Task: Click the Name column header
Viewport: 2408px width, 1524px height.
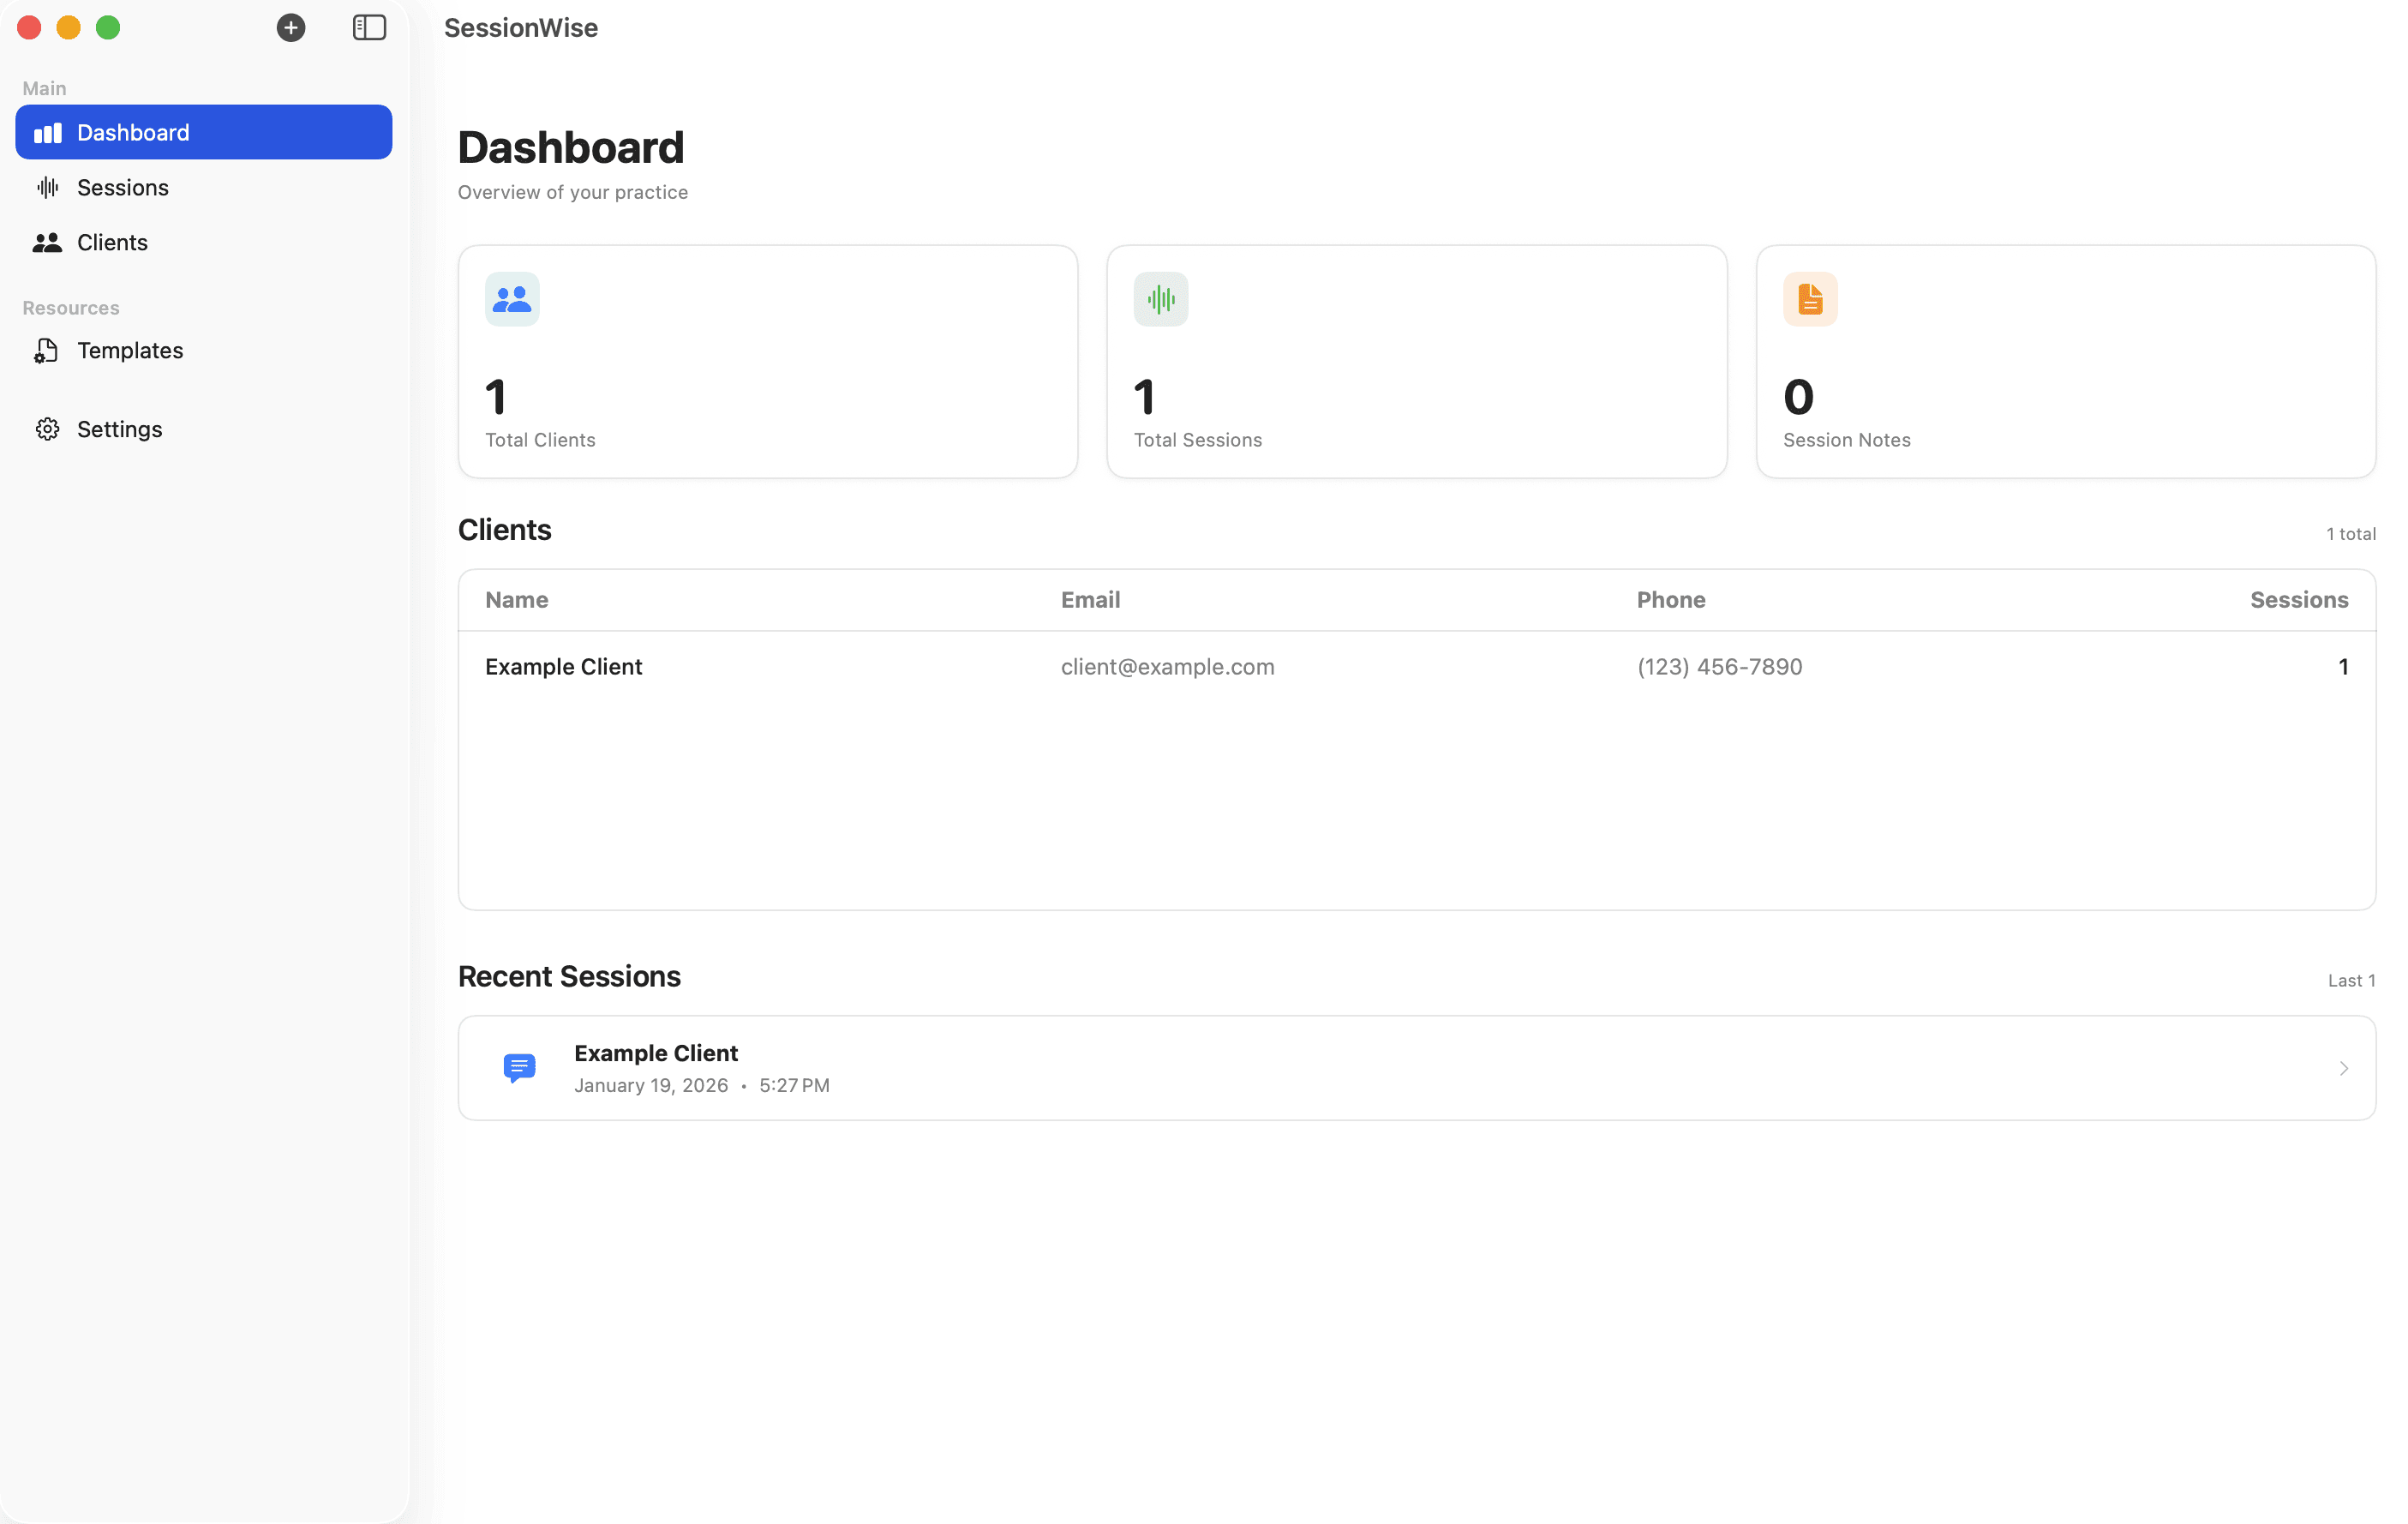Action: [x=517, y=599]
